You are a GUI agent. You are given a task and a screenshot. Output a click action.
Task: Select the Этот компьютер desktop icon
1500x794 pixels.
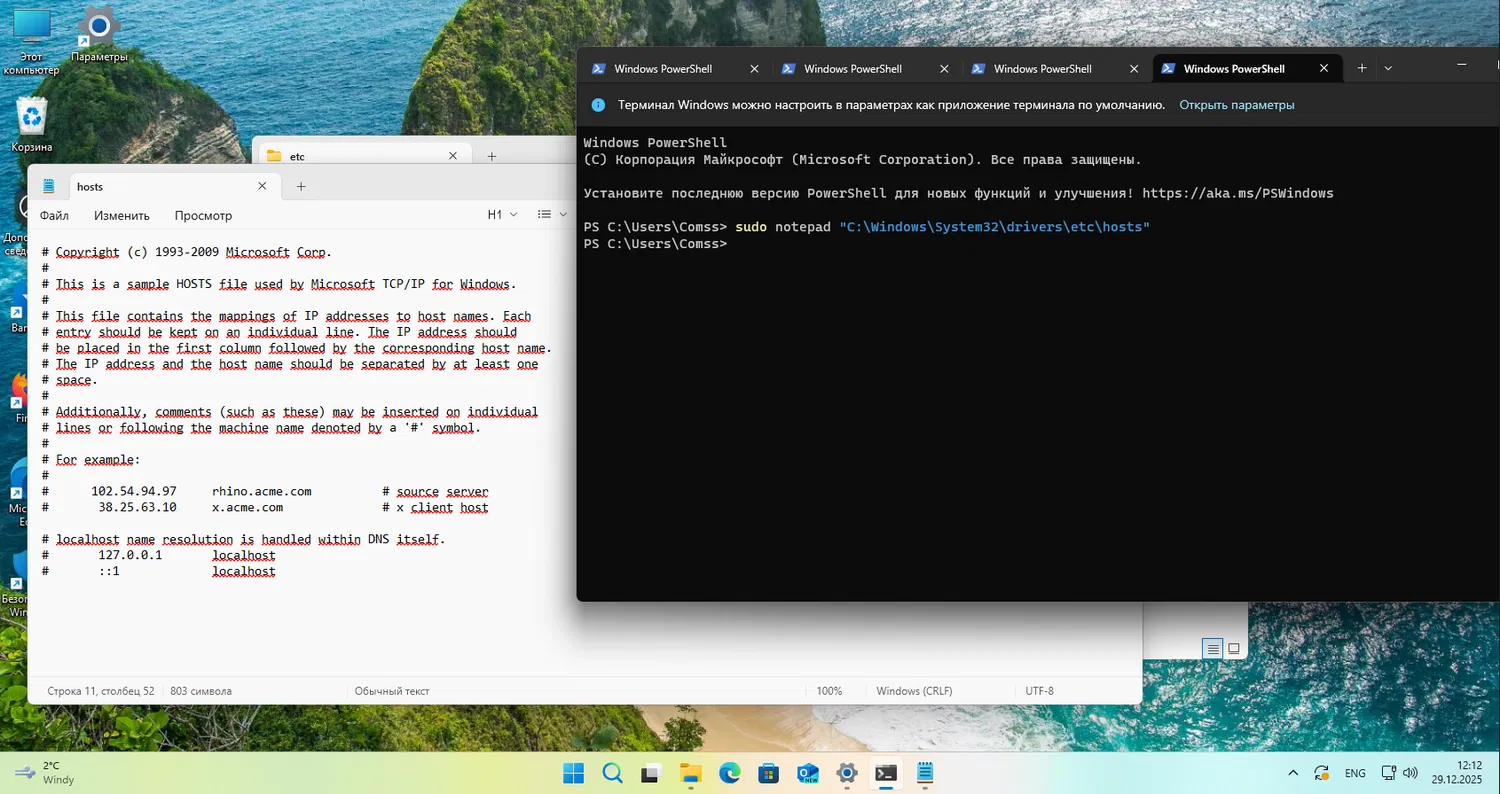coord(32,42)
